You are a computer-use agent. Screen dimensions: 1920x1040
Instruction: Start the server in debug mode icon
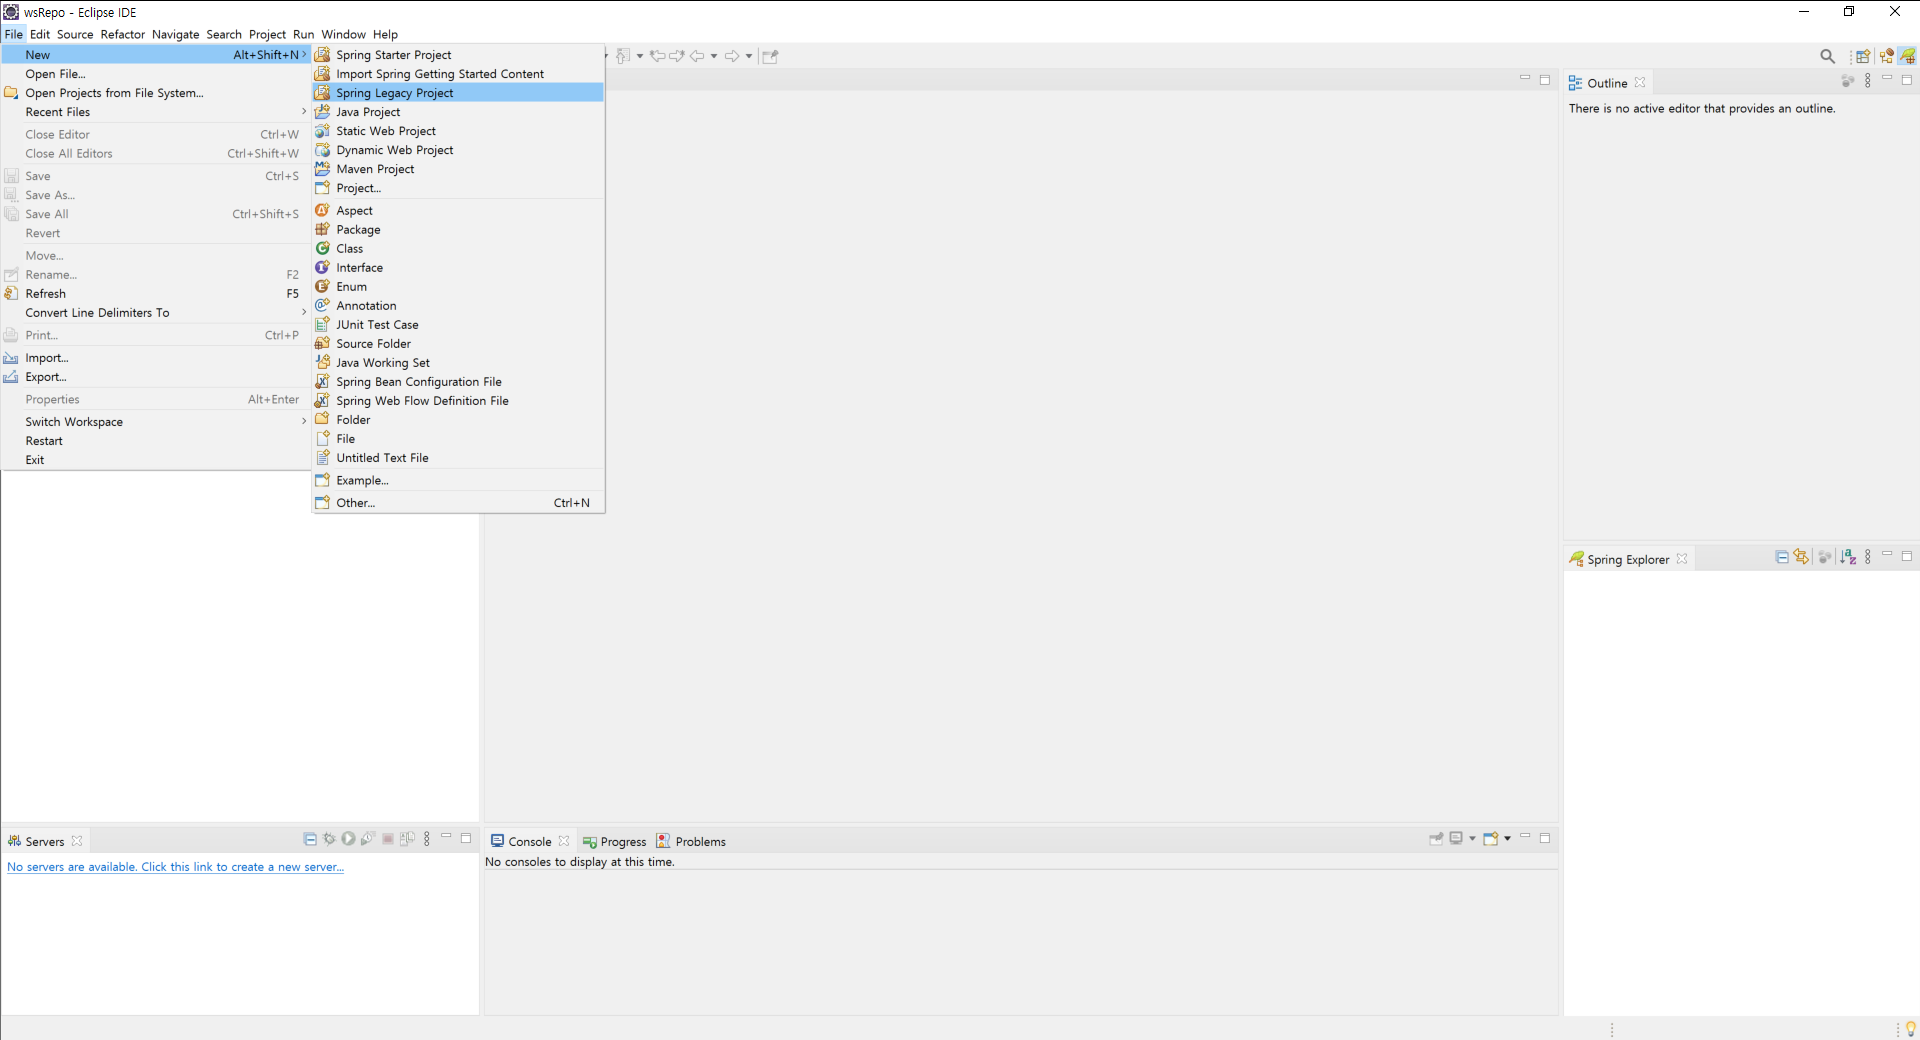pos(329,839)
